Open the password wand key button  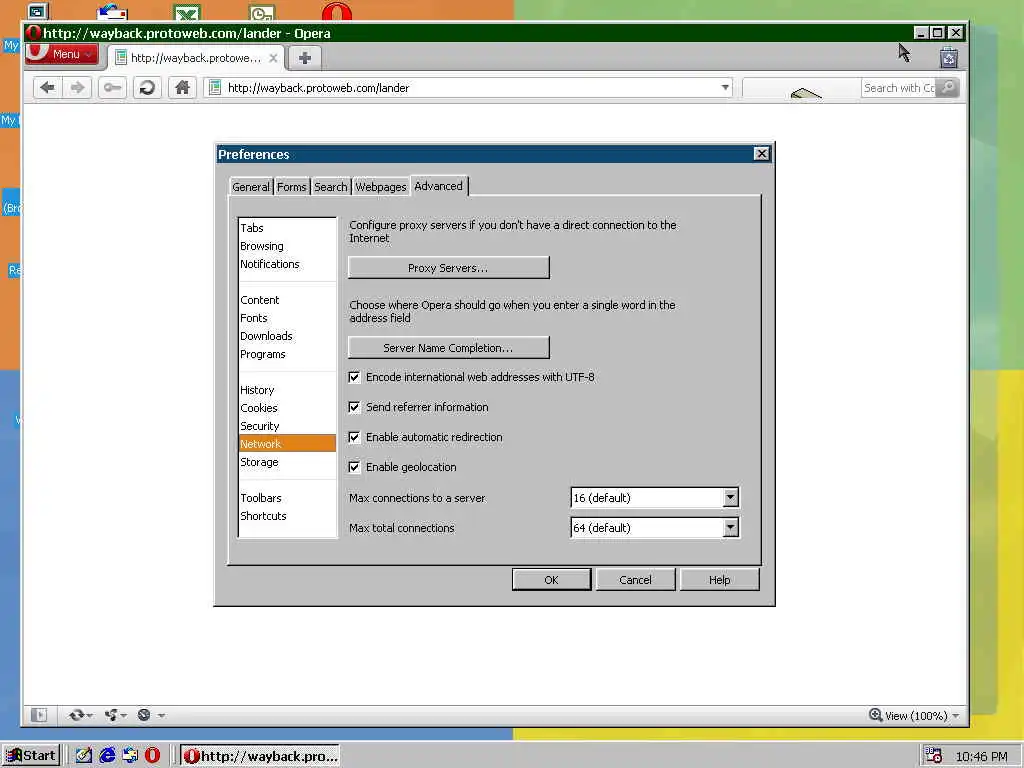(x=112, y=88)
